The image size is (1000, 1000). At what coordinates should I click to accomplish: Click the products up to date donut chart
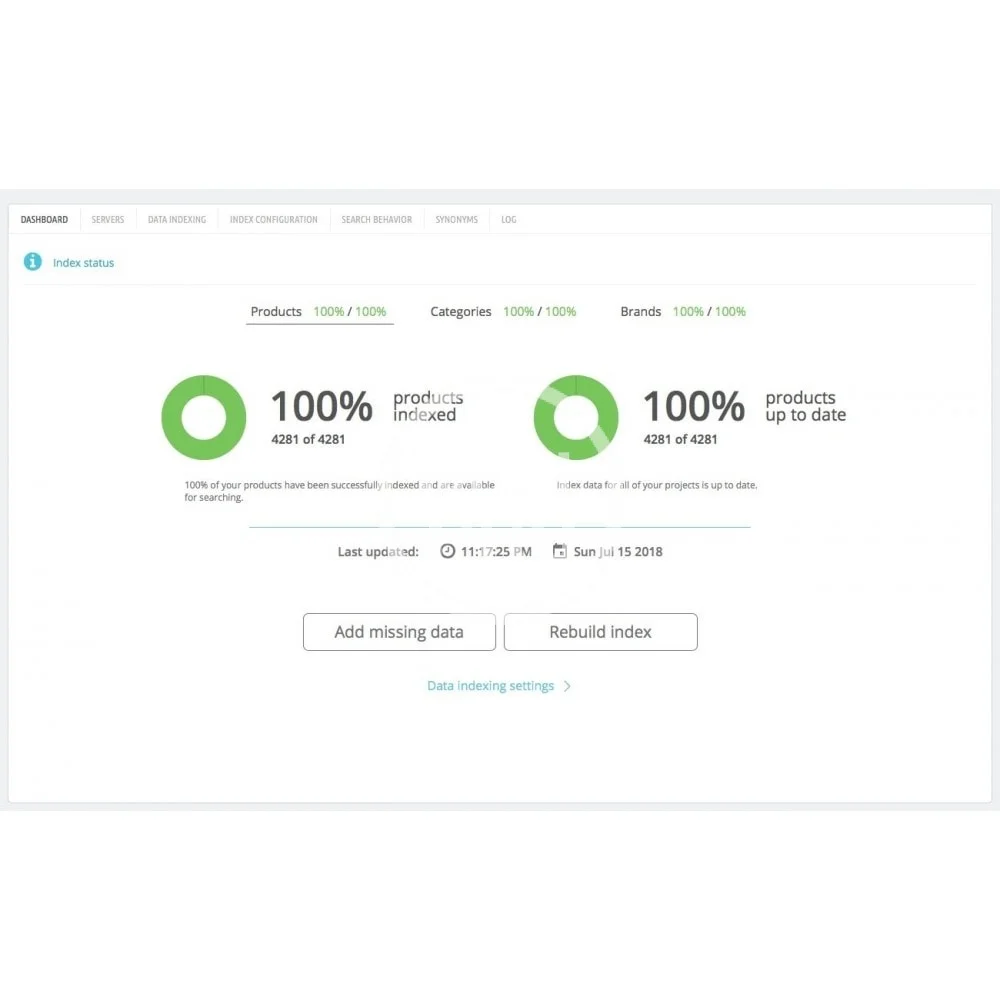pyautogui.click(x=576, y=417)
